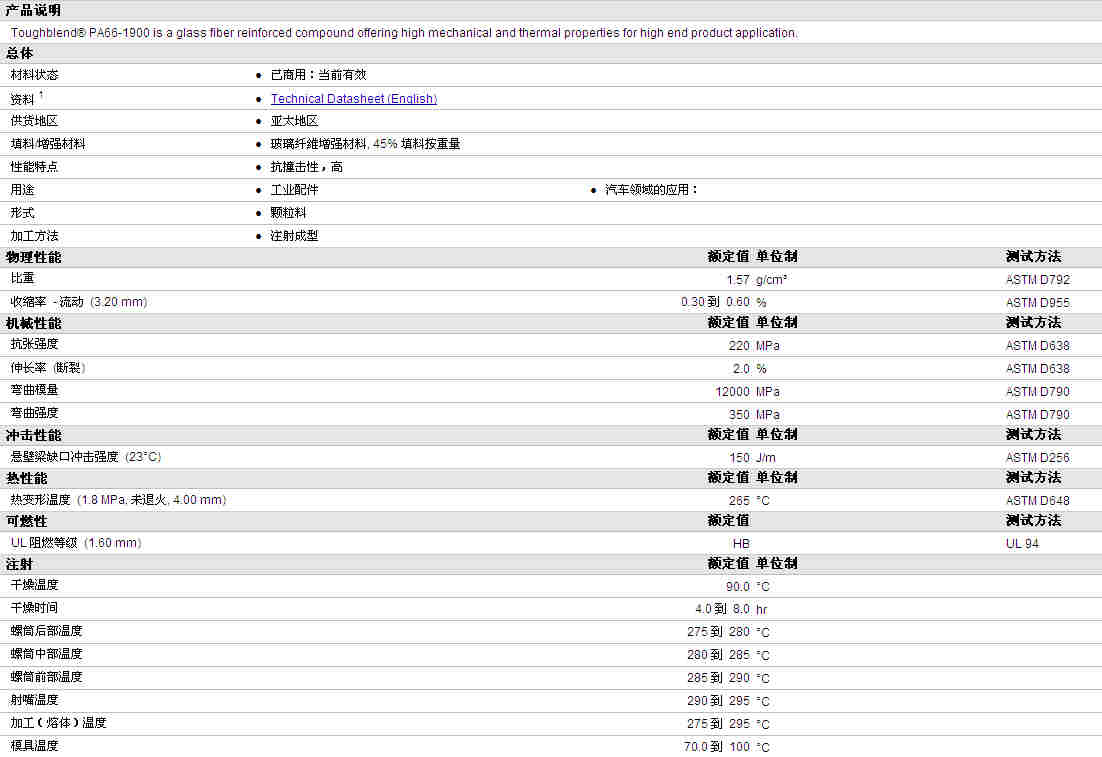Select the "物理性能" section heading
Viewport: 1102px width, 757px height.
coord(33,257)
